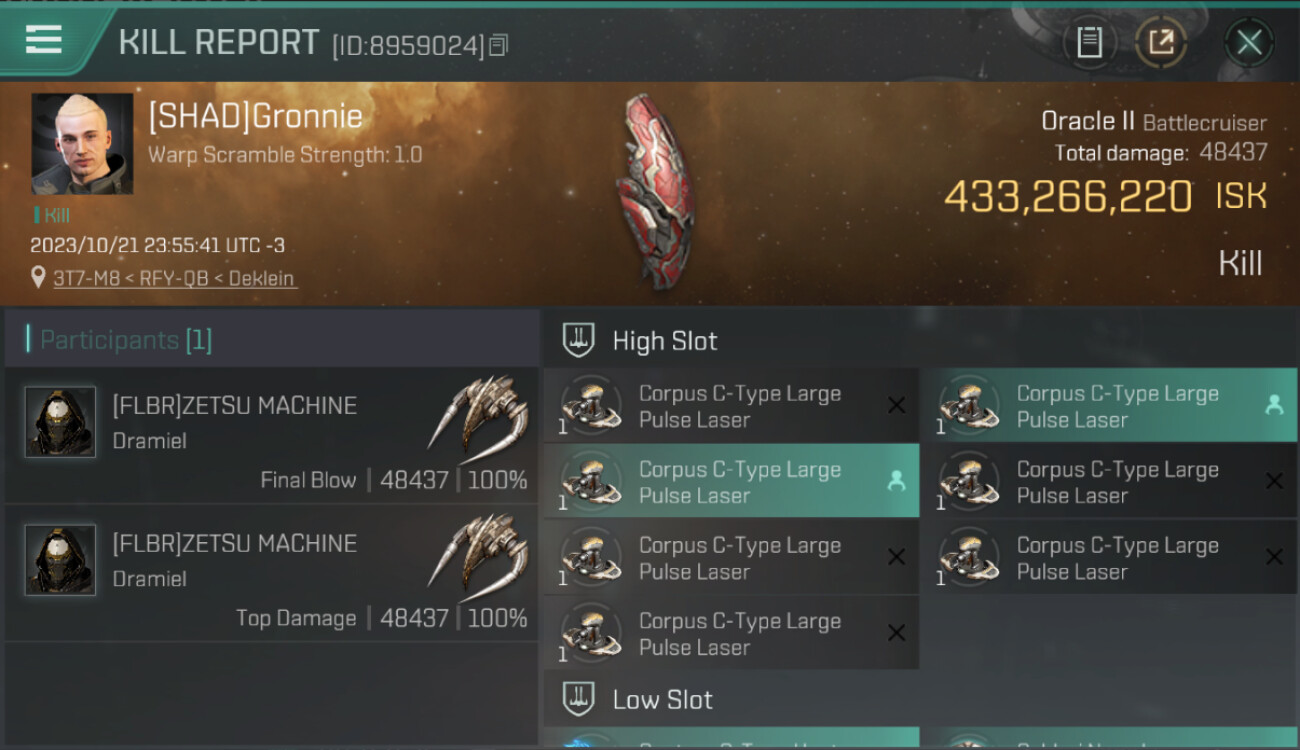
Task: Click ZETSU MACHINE Final Blow portrait
Action: (x=60, y=422)
